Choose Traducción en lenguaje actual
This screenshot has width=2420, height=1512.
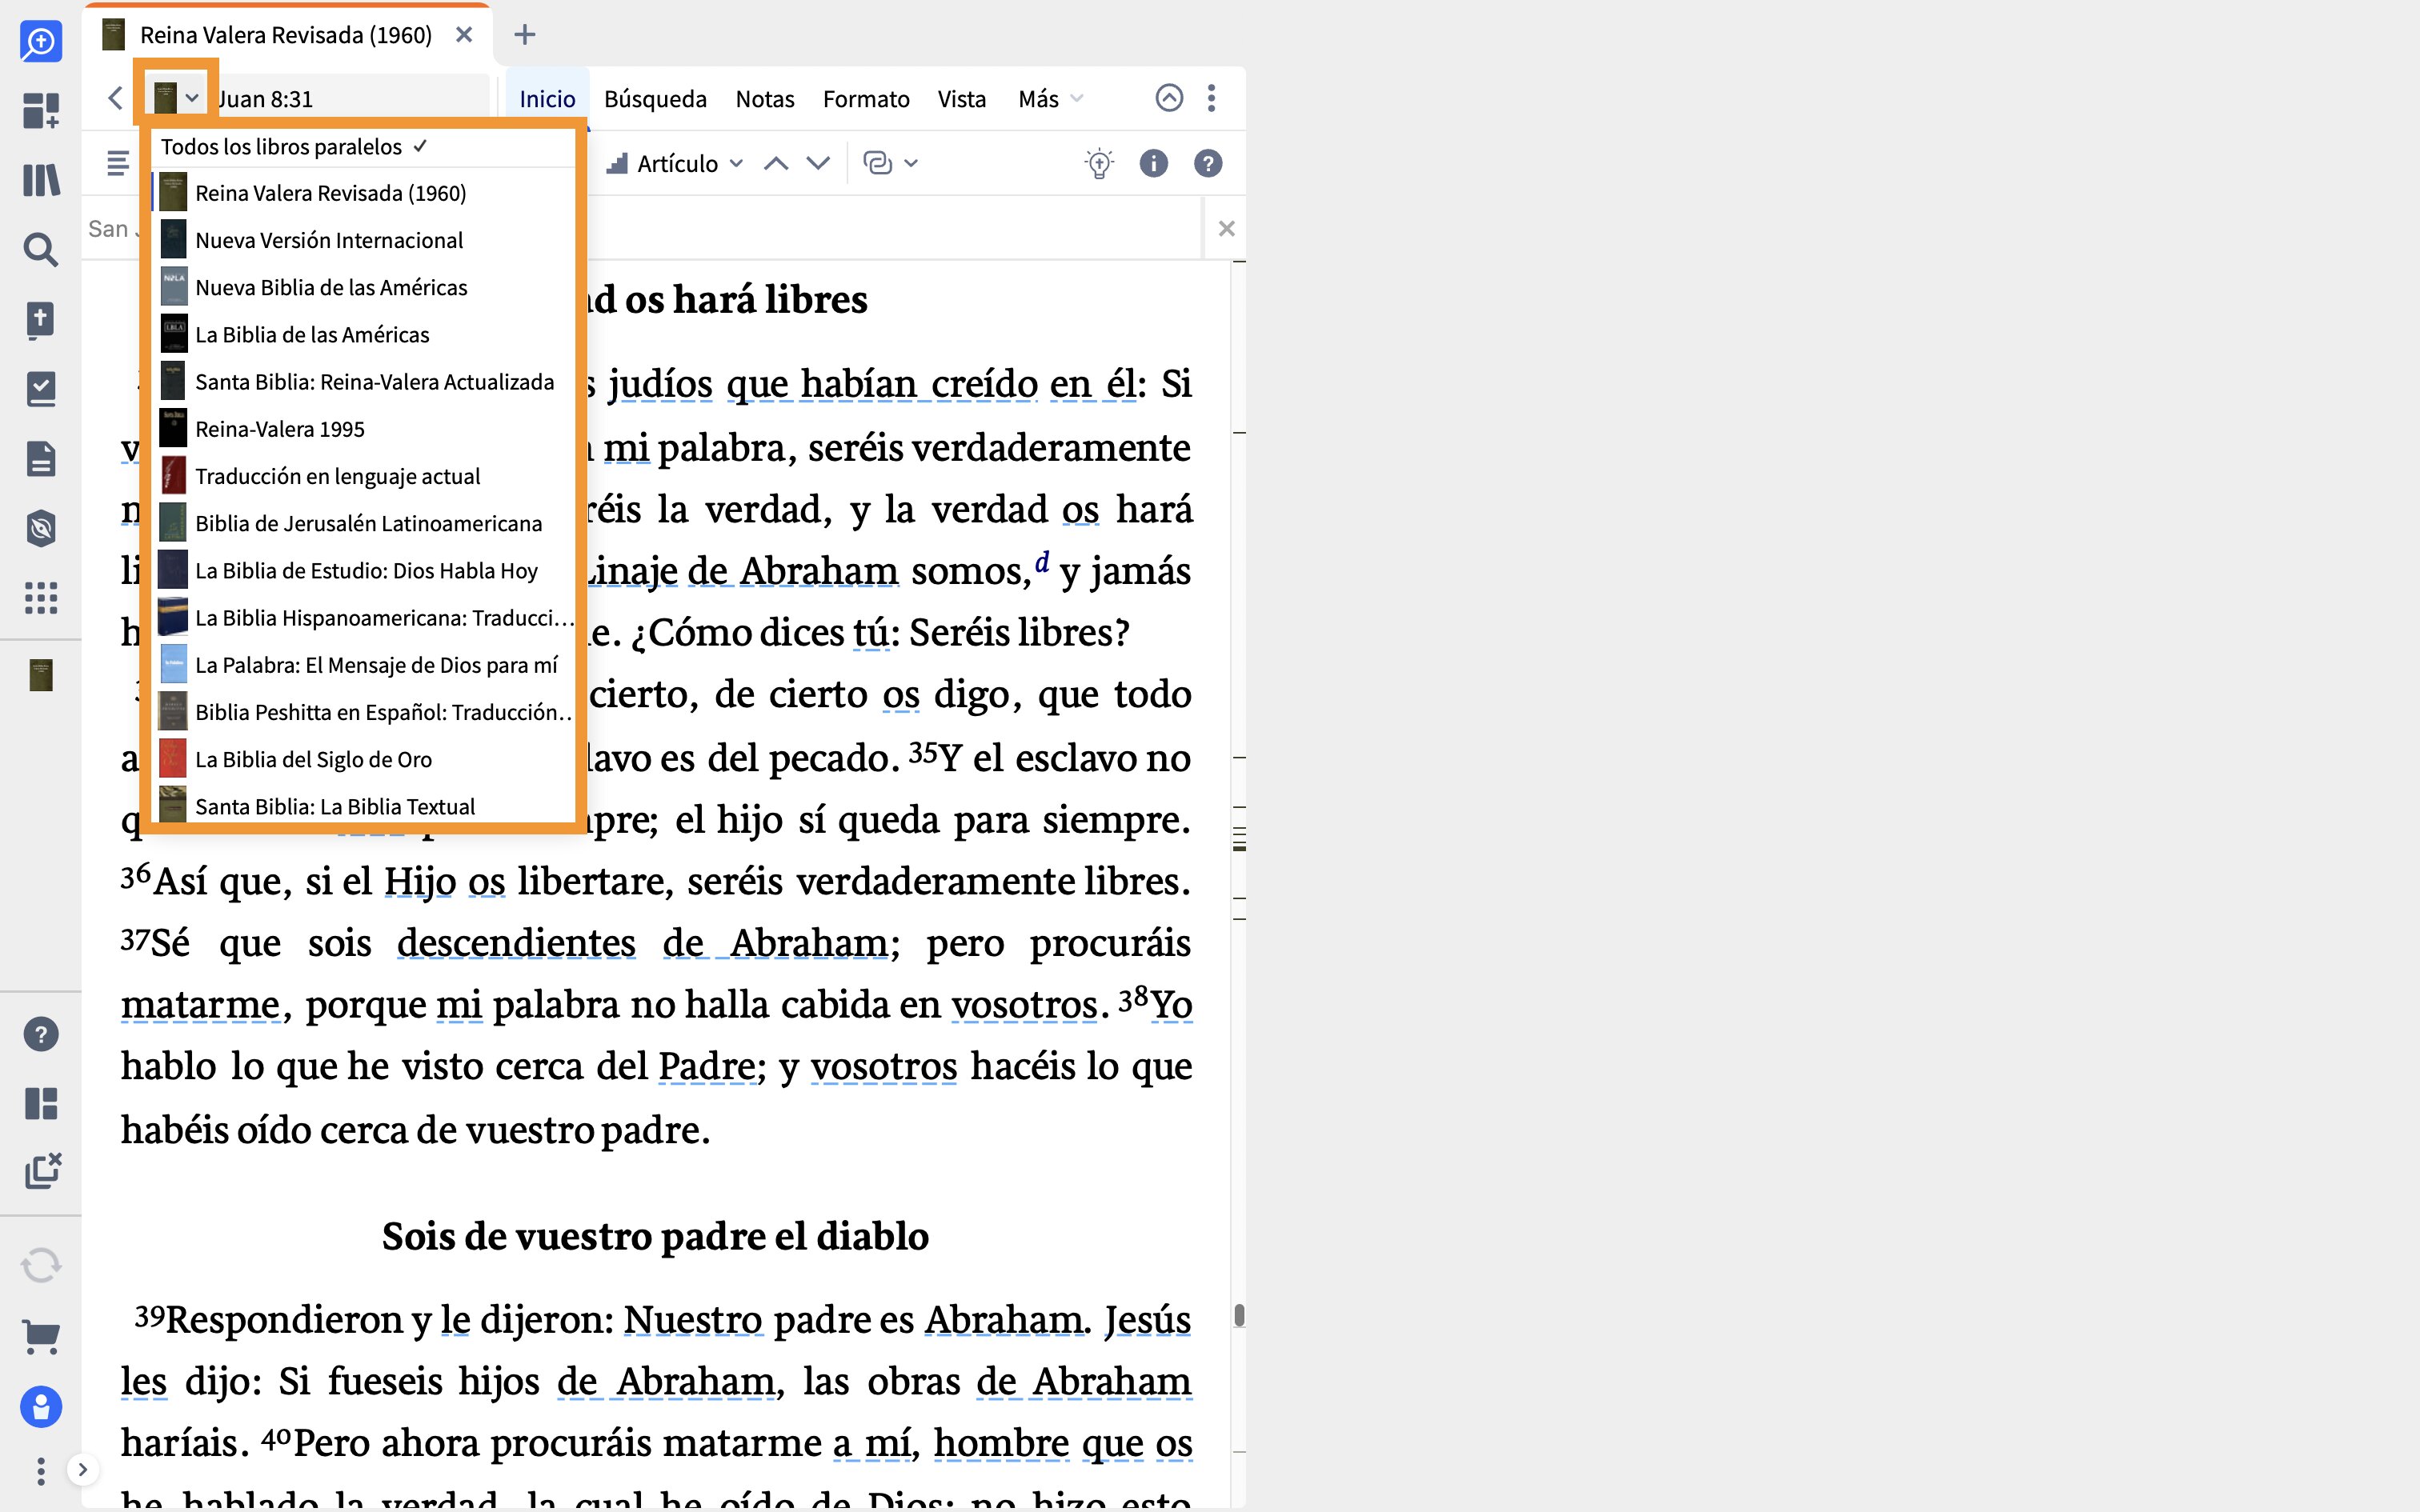point(363,476)
